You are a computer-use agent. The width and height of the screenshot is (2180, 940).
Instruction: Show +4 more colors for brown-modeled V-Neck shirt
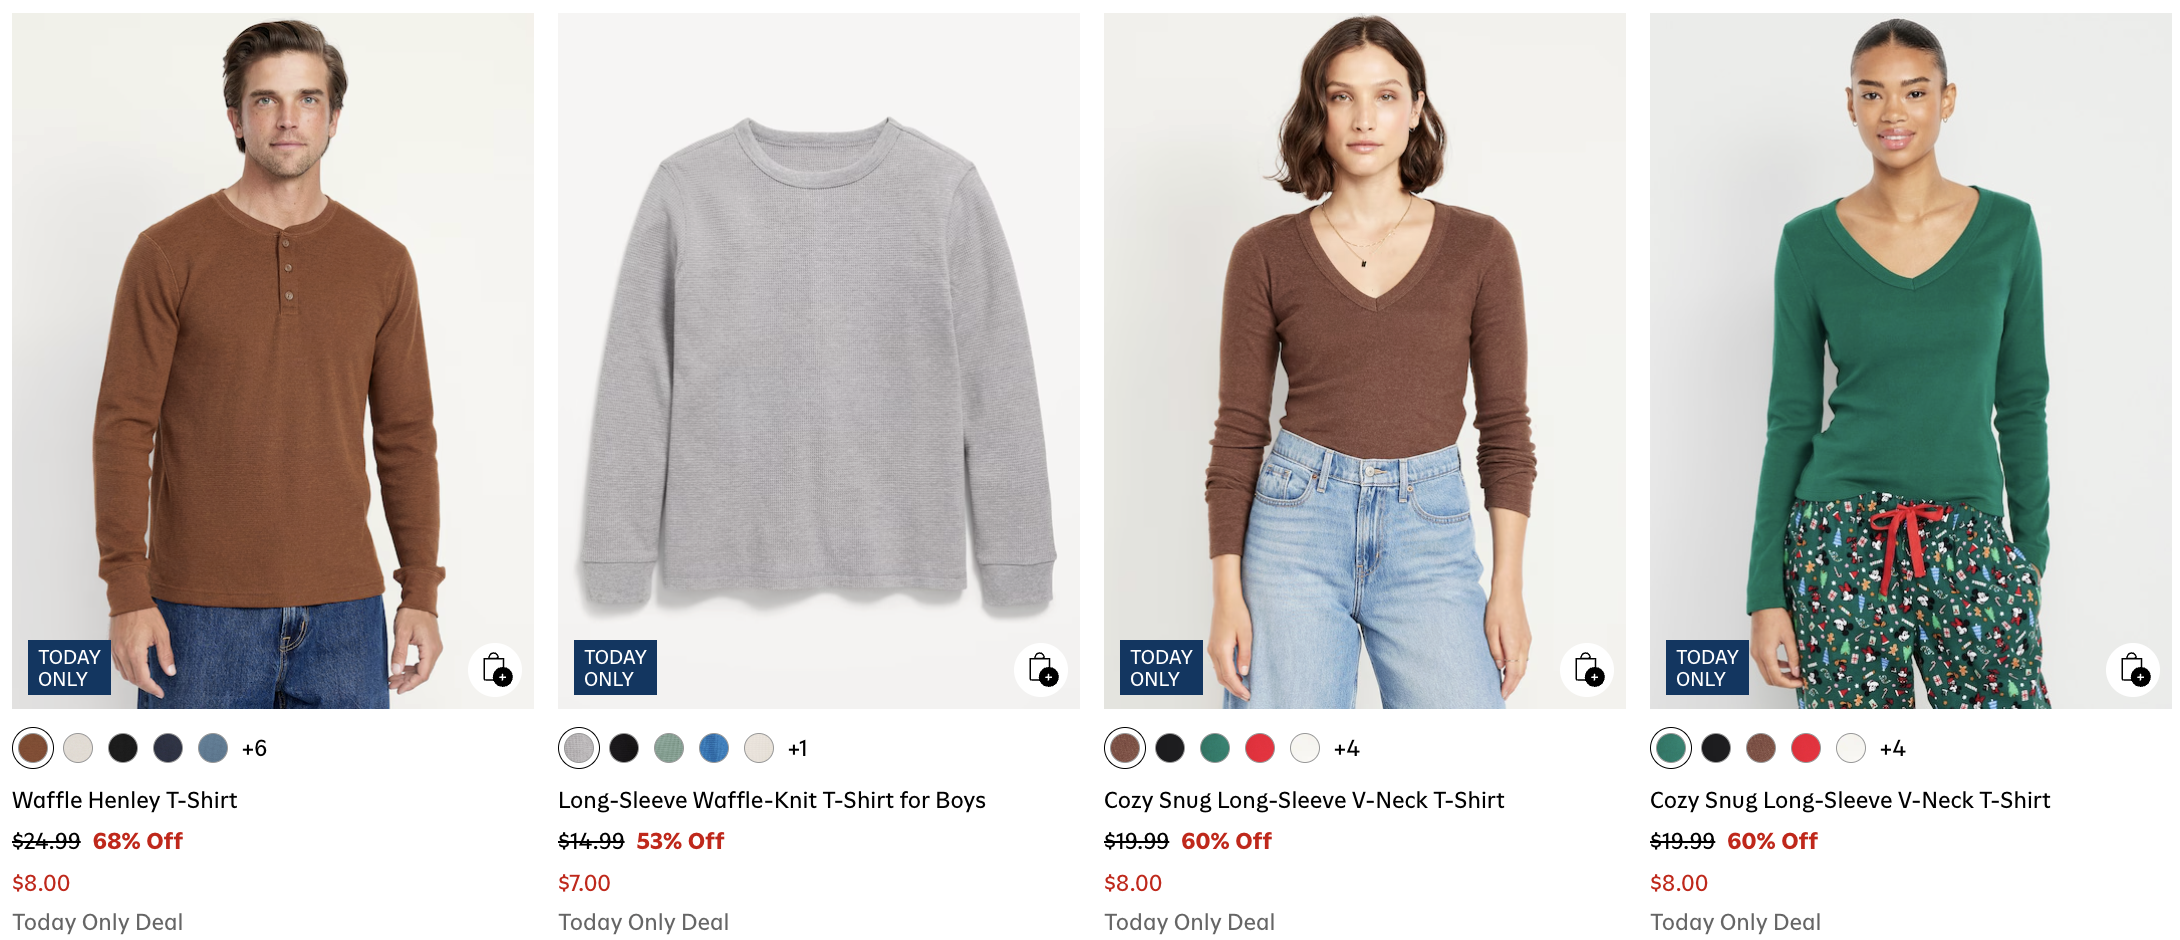(1346, 748)
